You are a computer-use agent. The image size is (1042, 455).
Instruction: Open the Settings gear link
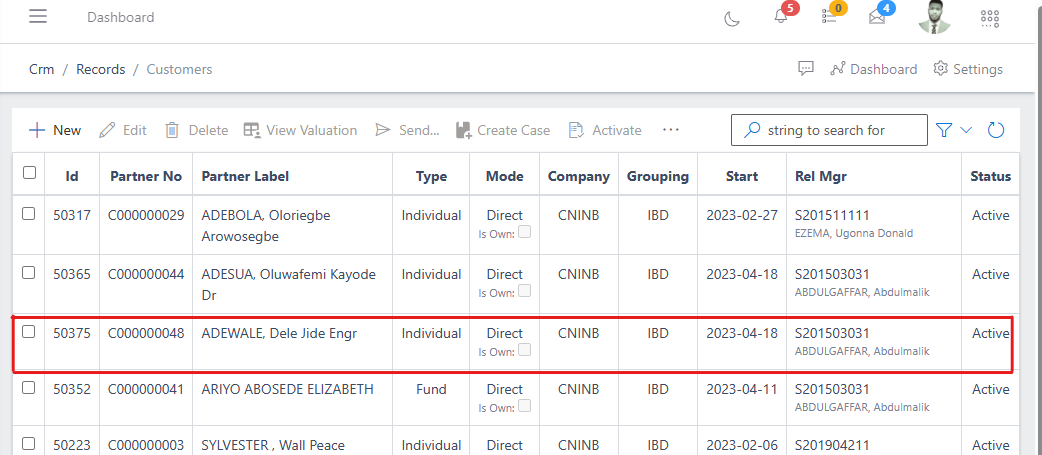click(968, 69)
